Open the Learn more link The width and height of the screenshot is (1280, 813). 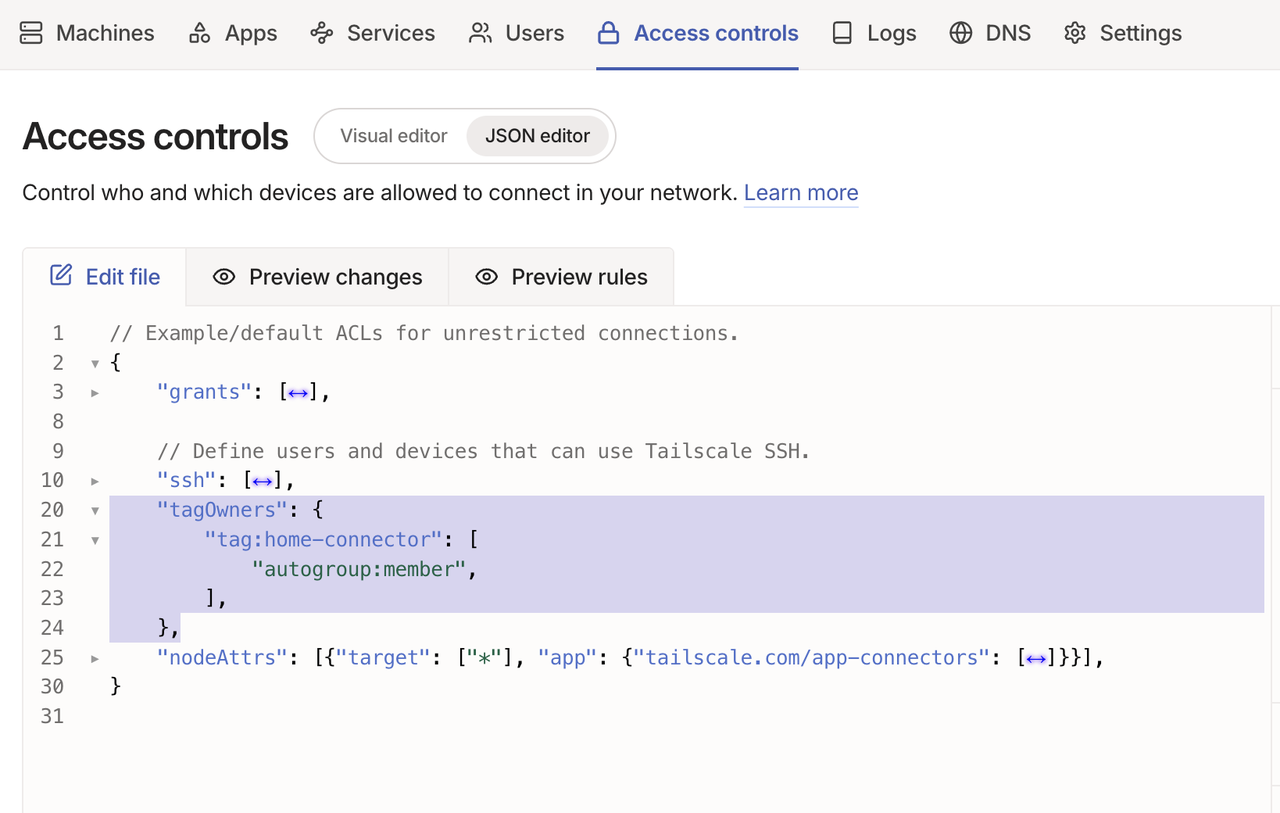pos(800,193)
